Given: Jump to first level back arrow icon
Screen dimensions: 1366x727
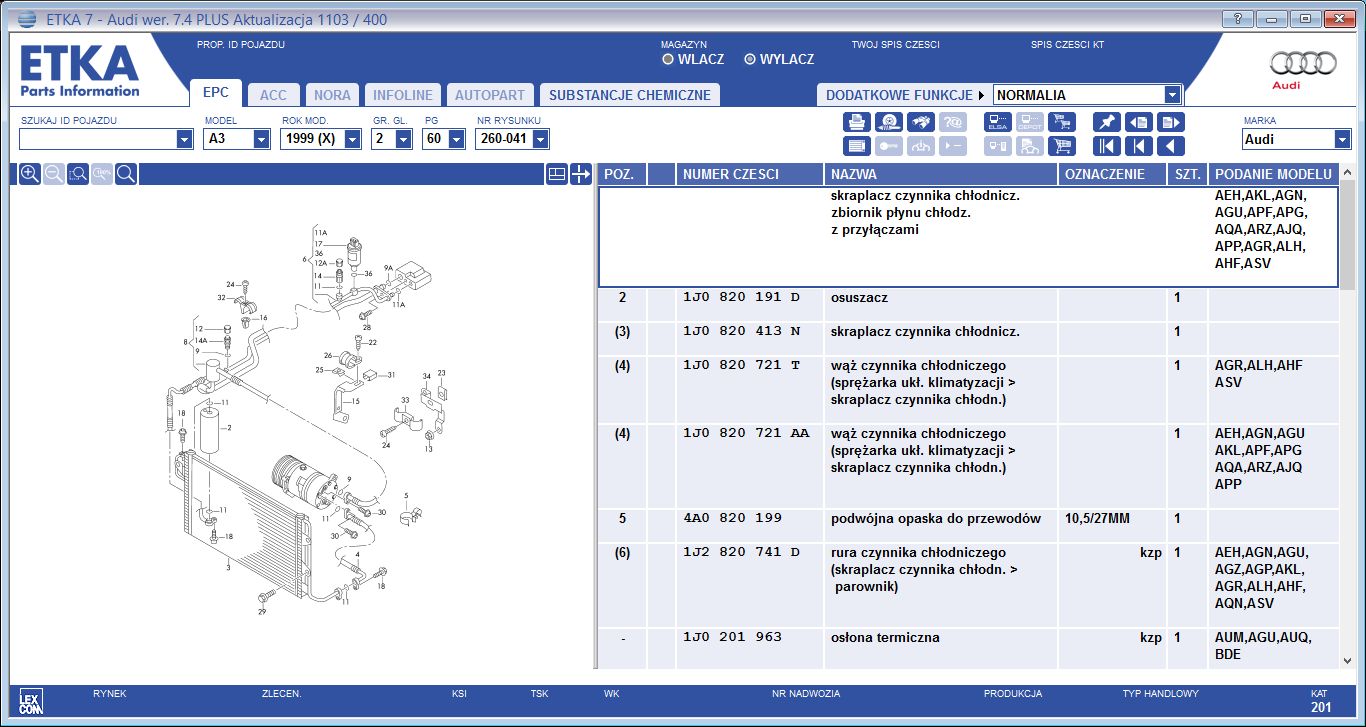Looking at the screenshot, I should [x=1107, y=146].
